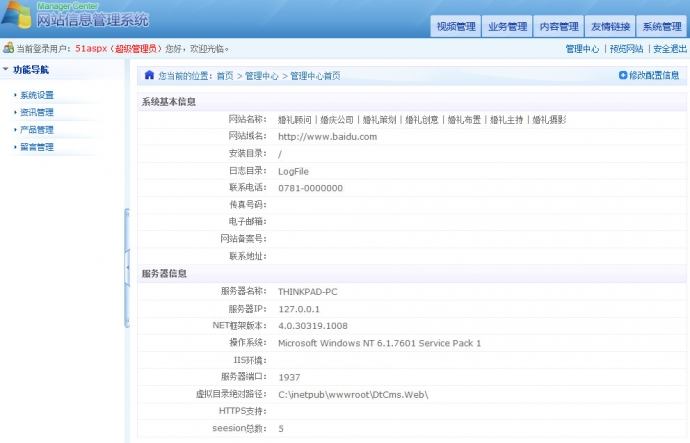690x443 pixels.
Task: Click the user icon beside 当前登录用户
Action: click(8, 48)
